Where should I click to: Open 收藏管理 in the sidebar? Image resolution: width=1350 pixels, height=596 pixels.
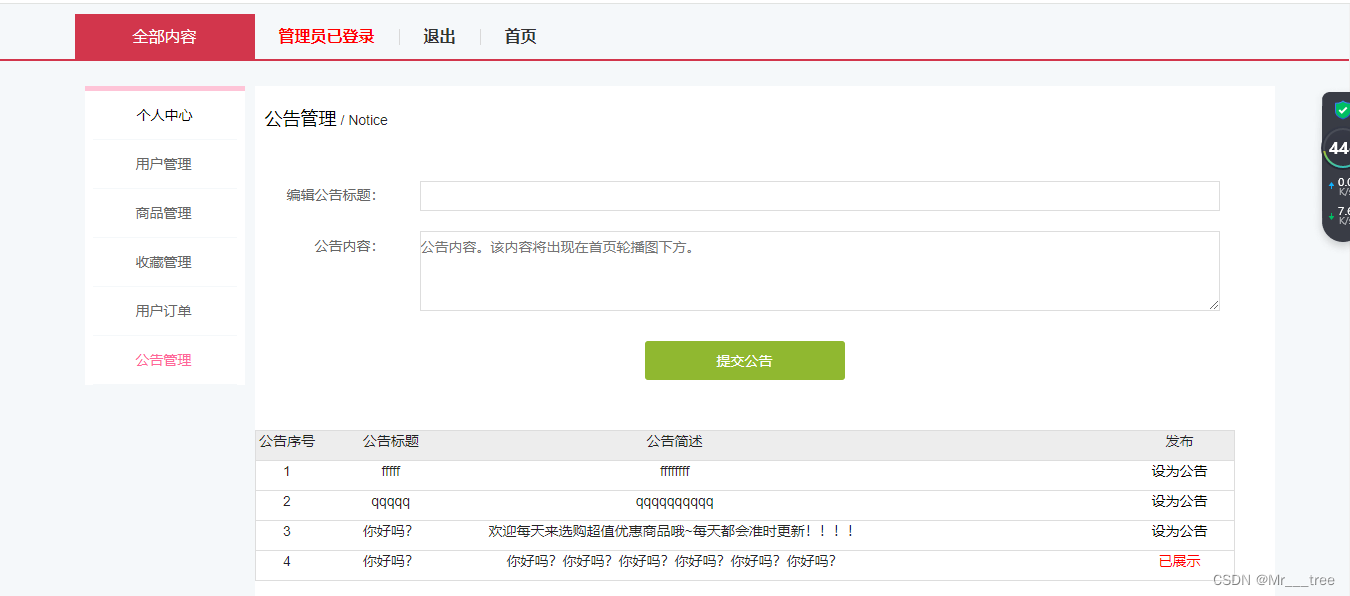[165, 262]
